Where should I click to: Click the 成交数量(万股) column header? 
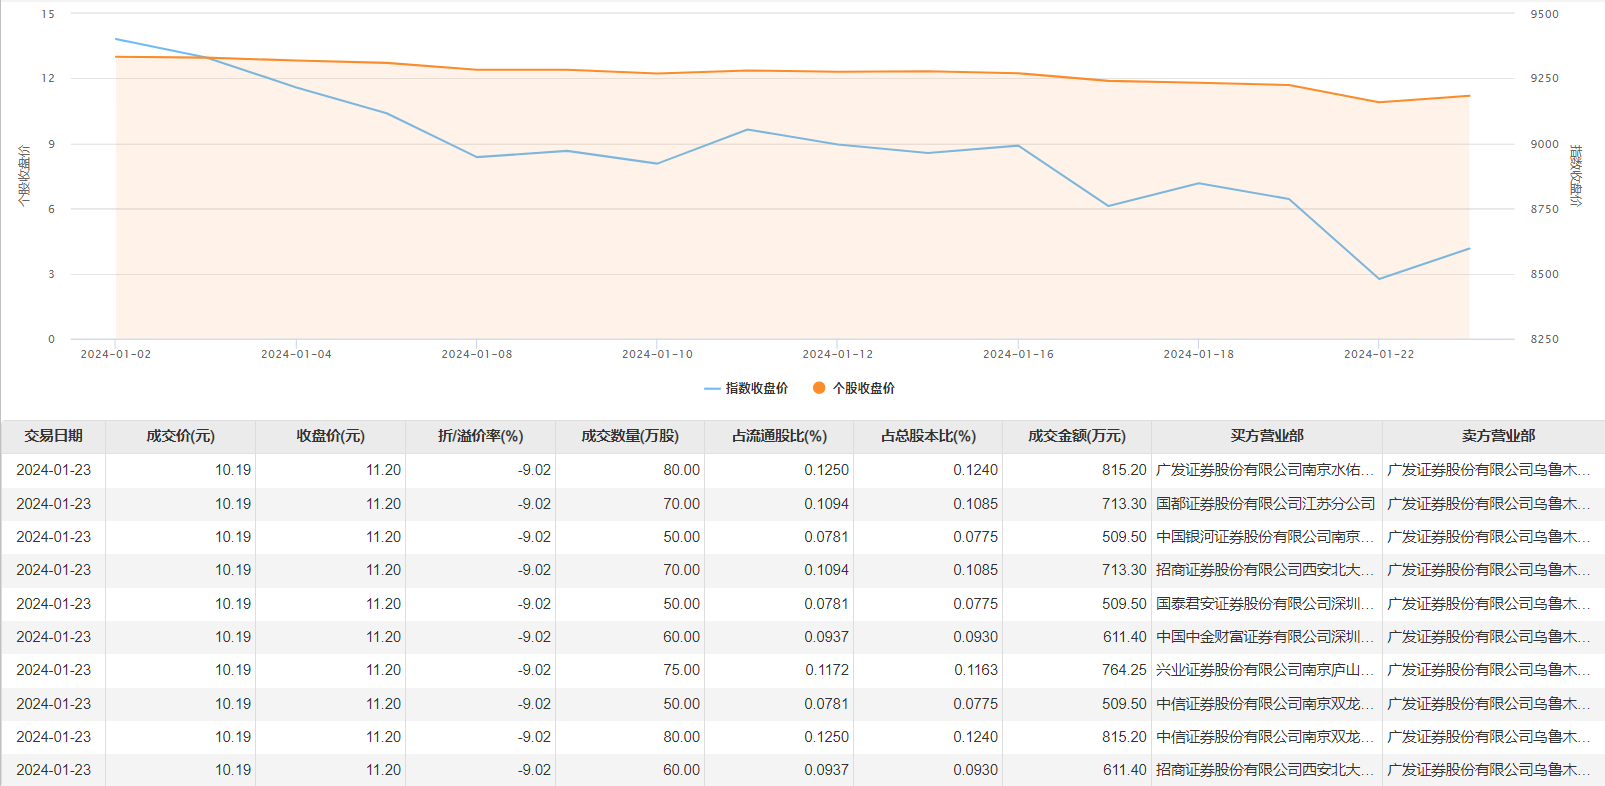point(630,436)
